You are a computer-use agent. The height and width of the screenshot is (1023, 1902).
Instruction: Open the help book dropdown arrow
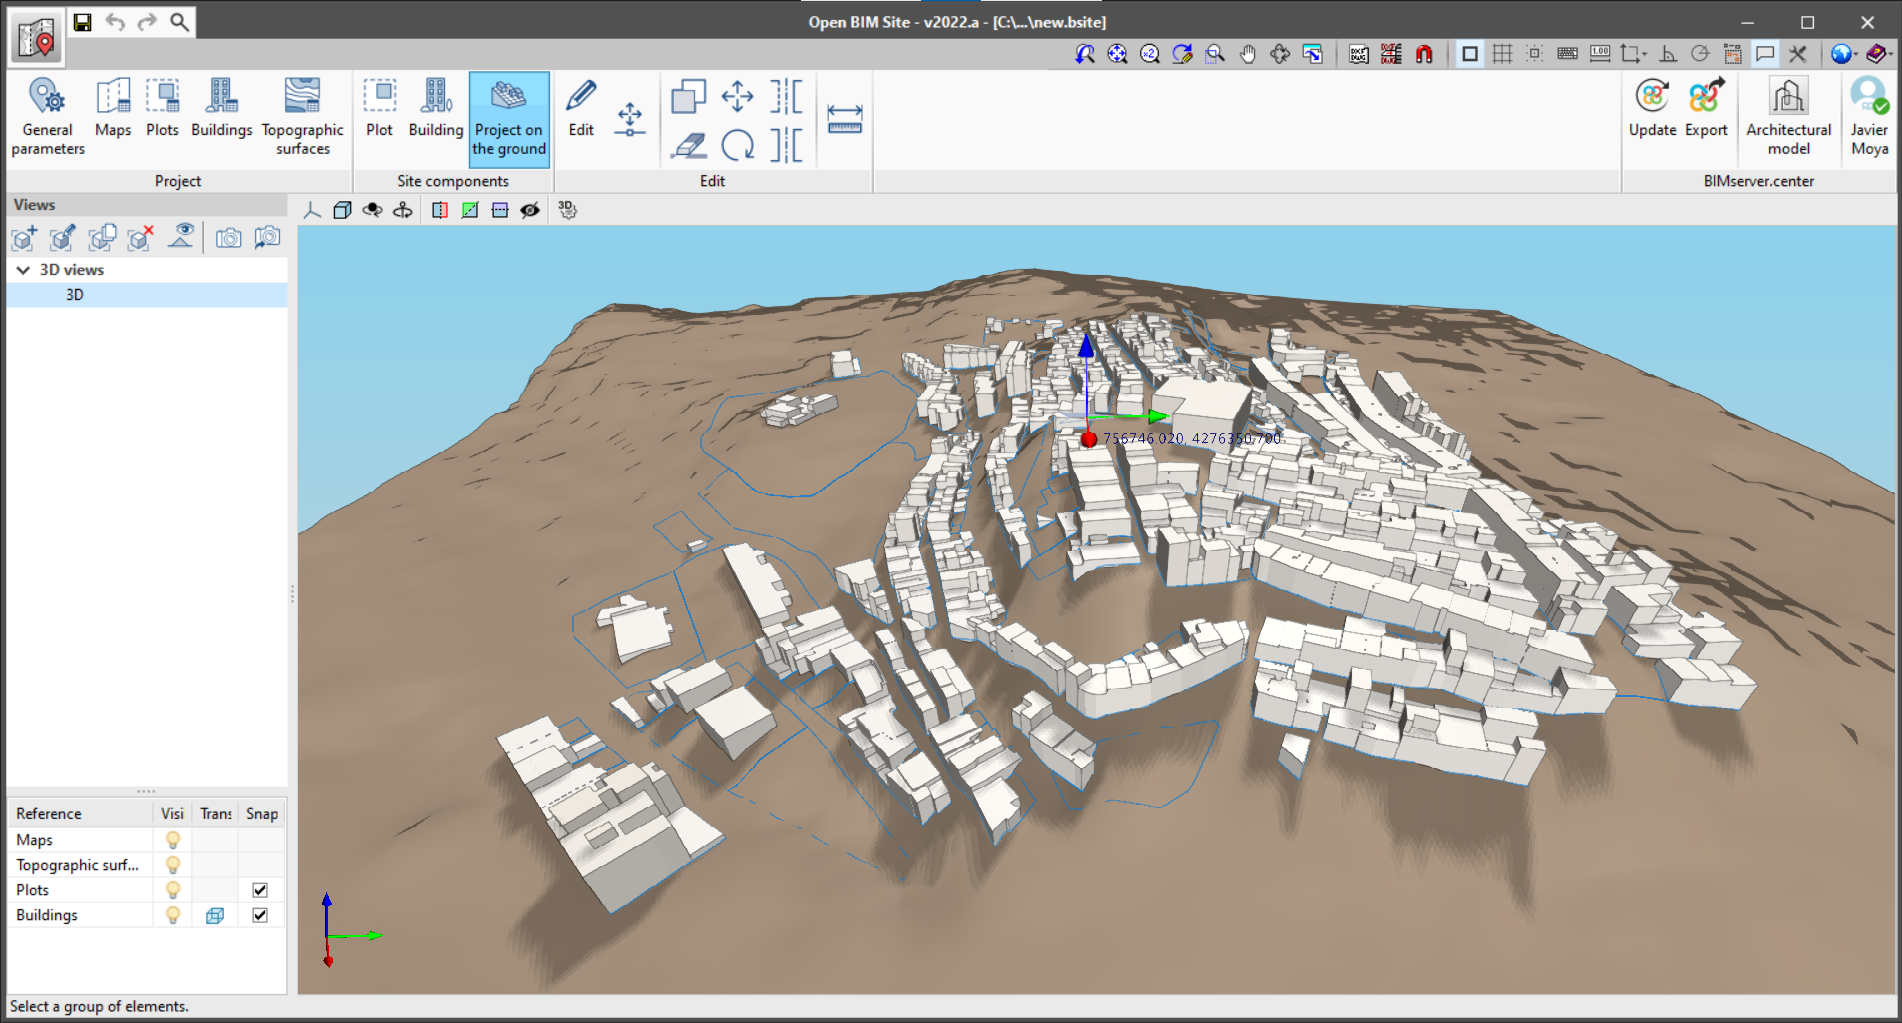tap(1890, 55)
